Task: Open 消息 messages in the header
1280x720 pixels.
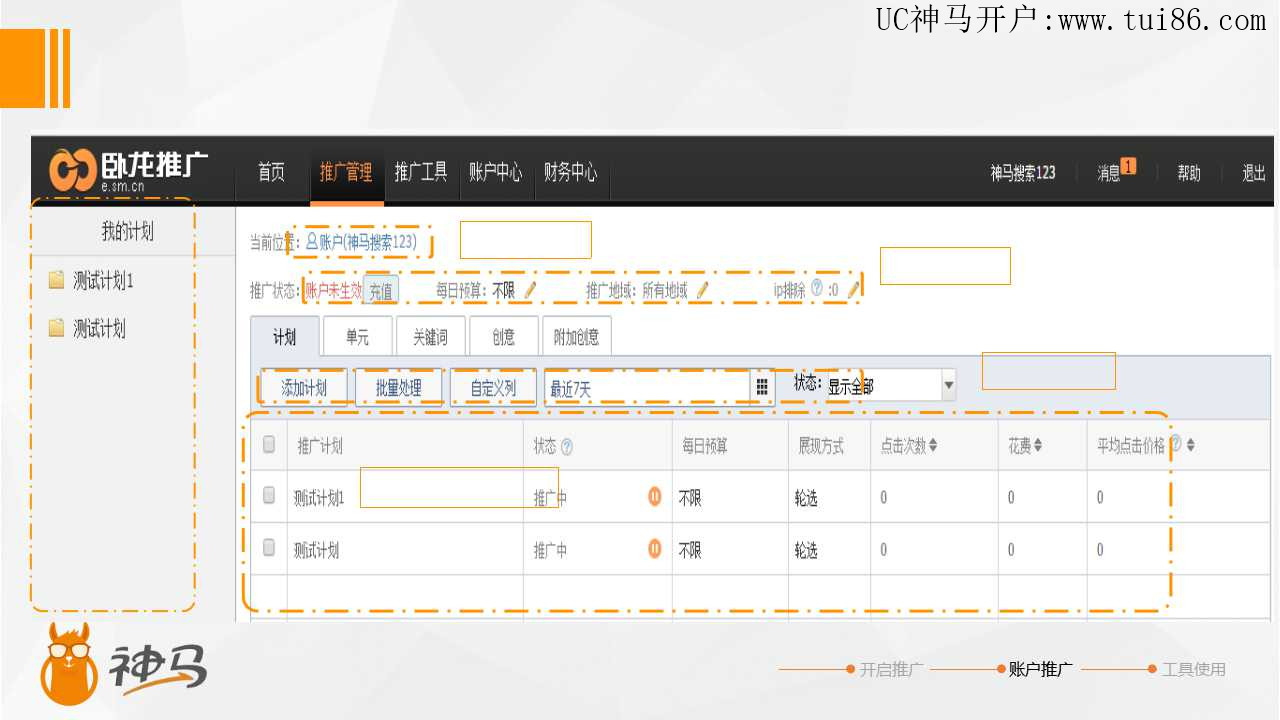Action: (1109, 173)
